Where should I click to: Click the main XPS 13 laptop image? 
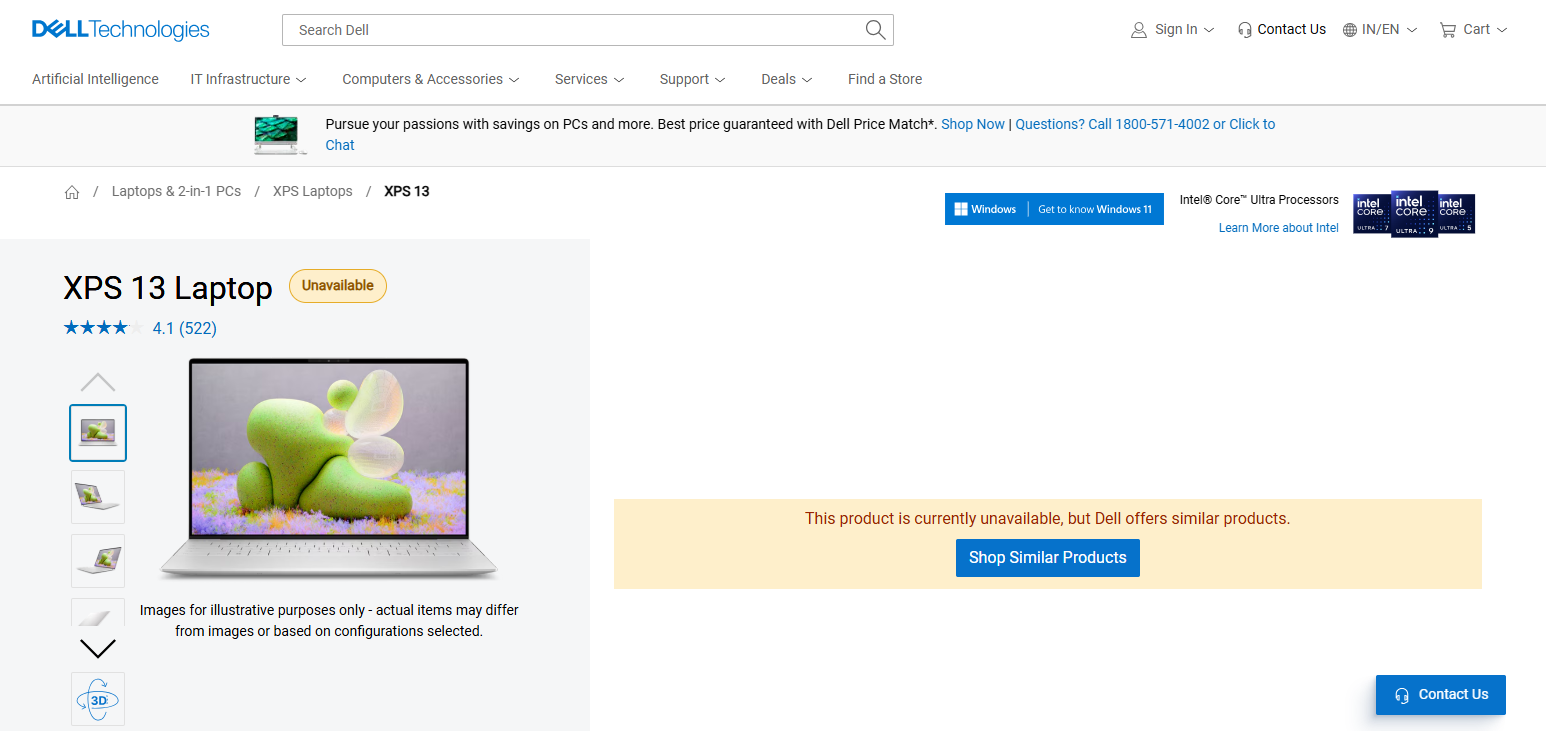click(x=328, y=468)
